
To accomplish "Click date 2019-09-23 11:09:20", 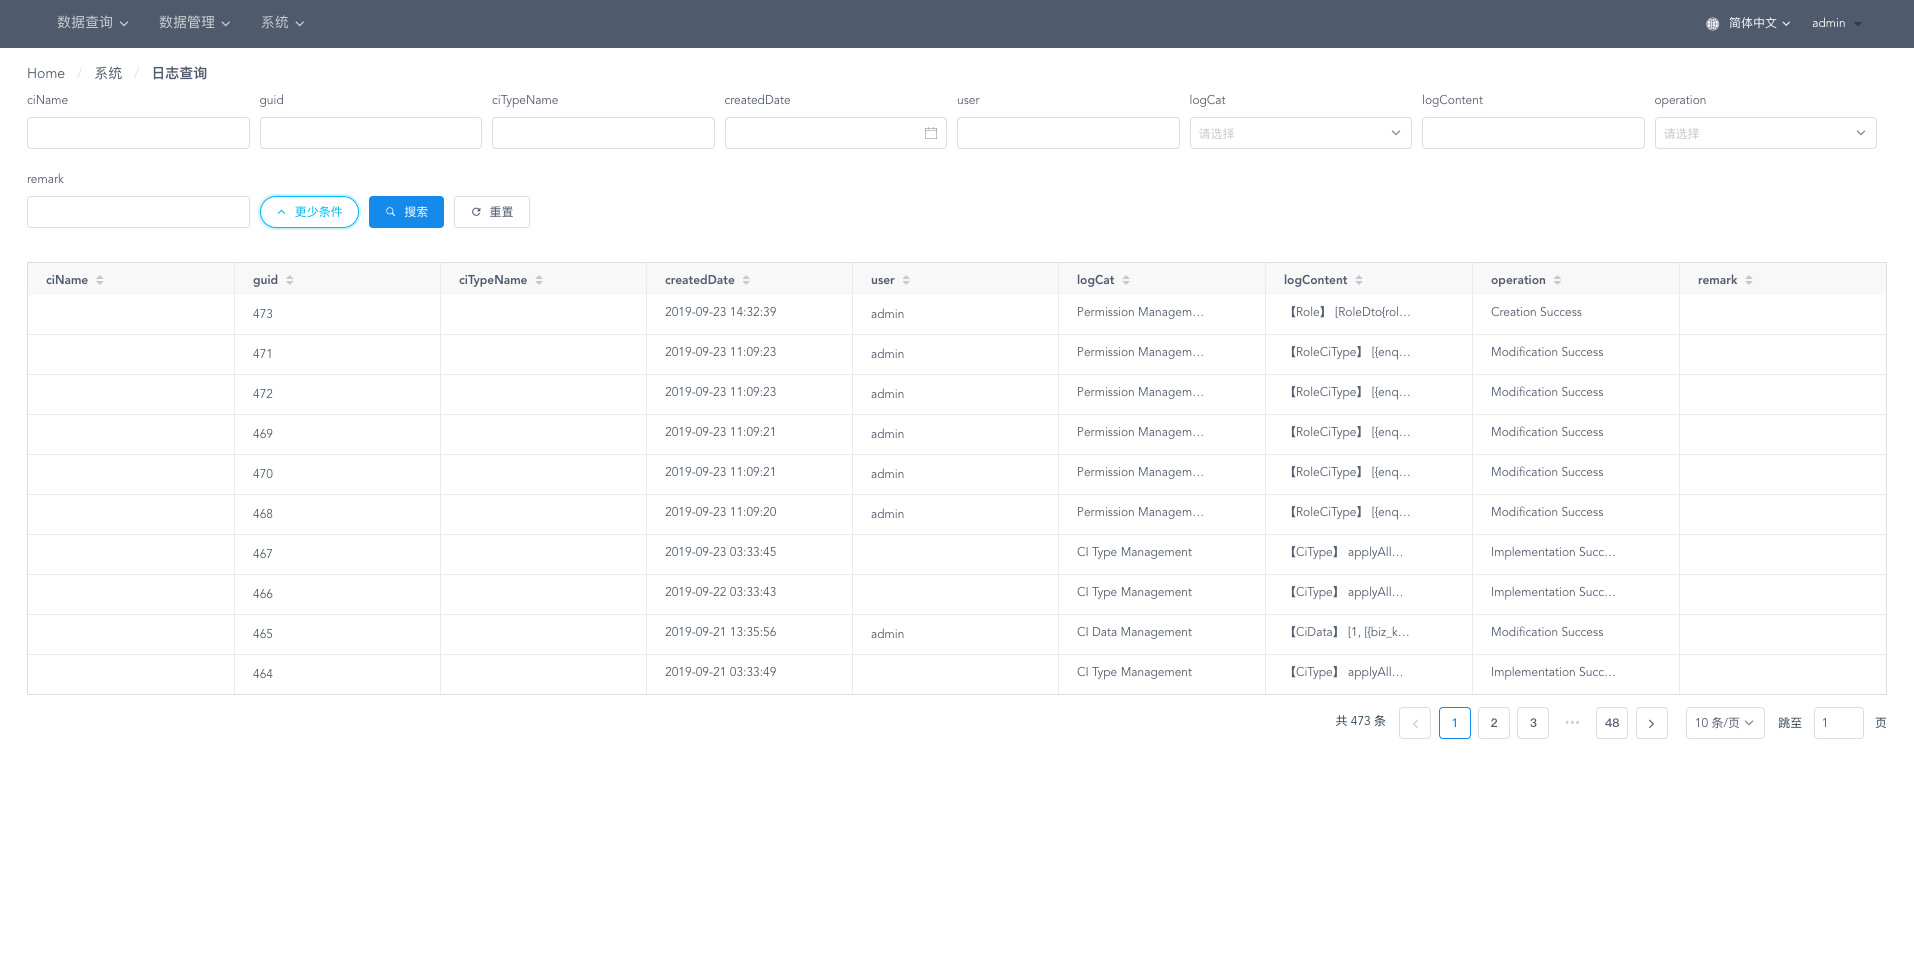I will pos(721,512).
